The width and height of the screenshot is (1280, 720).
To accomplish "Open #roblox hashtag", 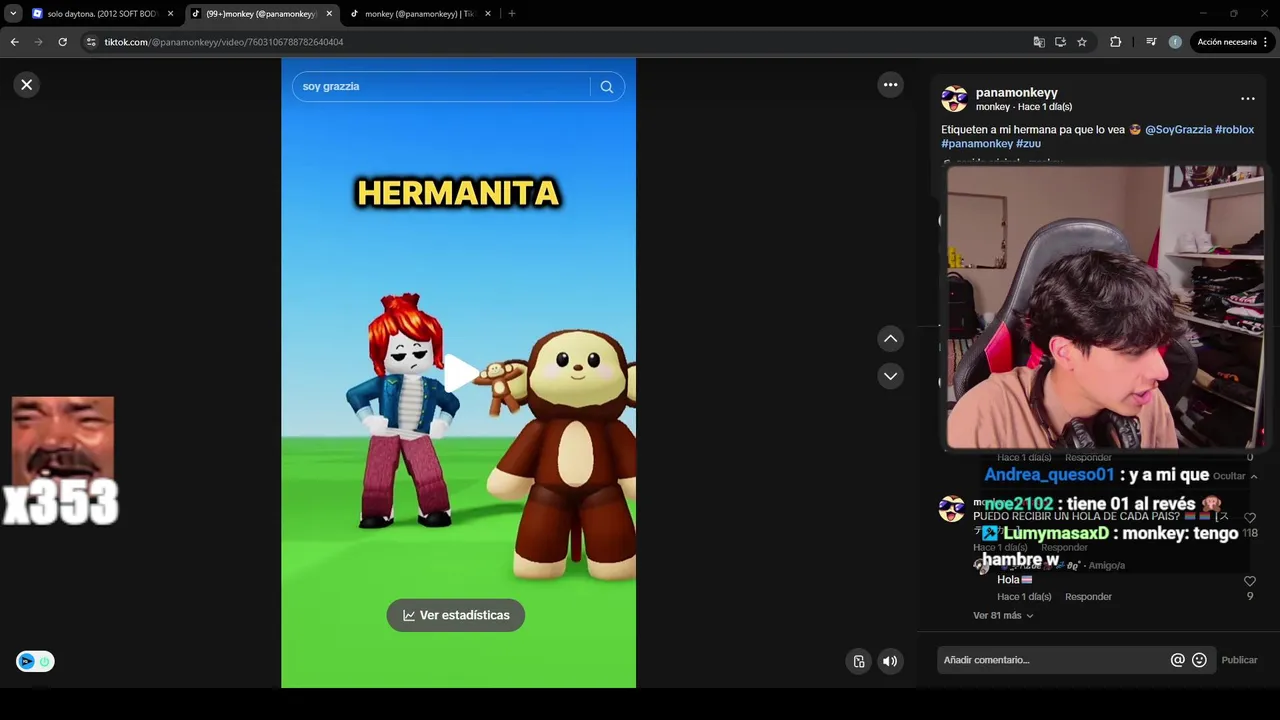I will [1234, 130].
